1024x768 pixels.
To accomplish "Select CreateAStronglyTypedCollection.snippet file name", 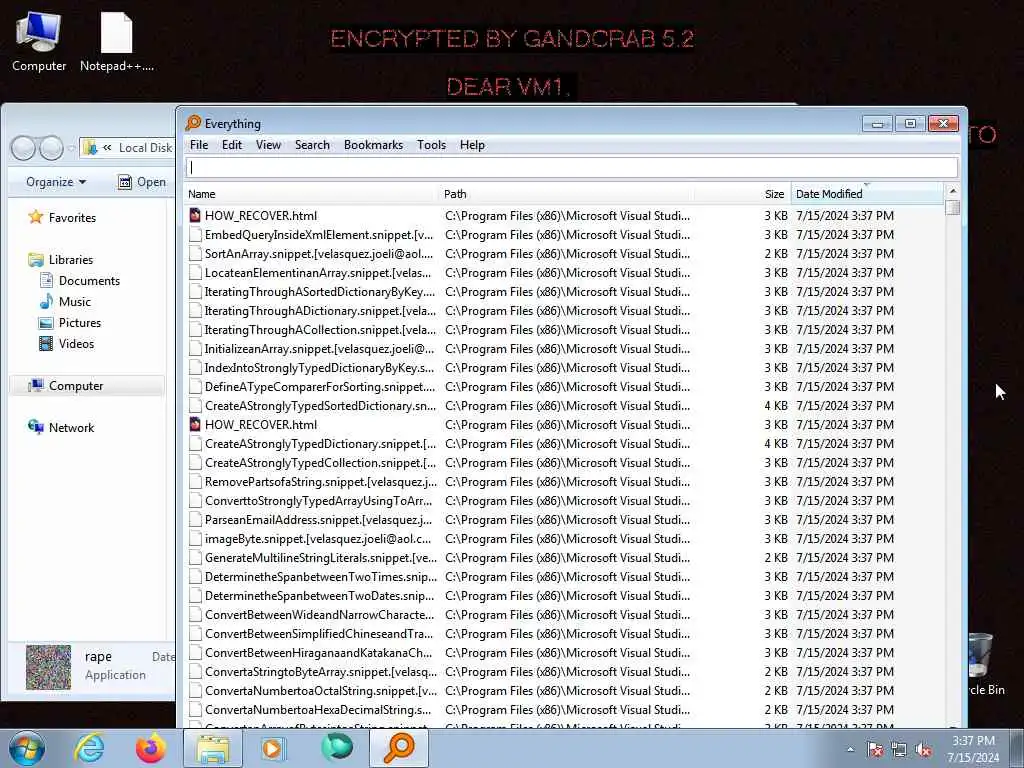I will (x=320, y=462).
